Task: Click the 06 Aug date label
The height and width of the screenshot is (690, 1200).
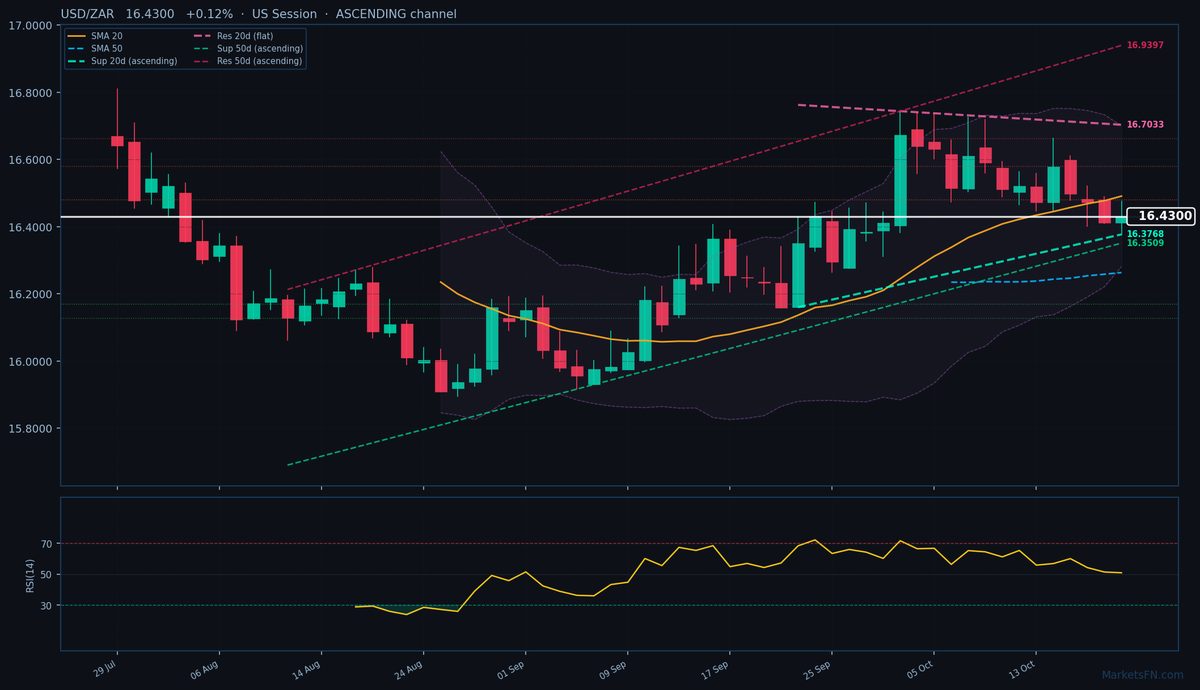Action: pos(205,668)
